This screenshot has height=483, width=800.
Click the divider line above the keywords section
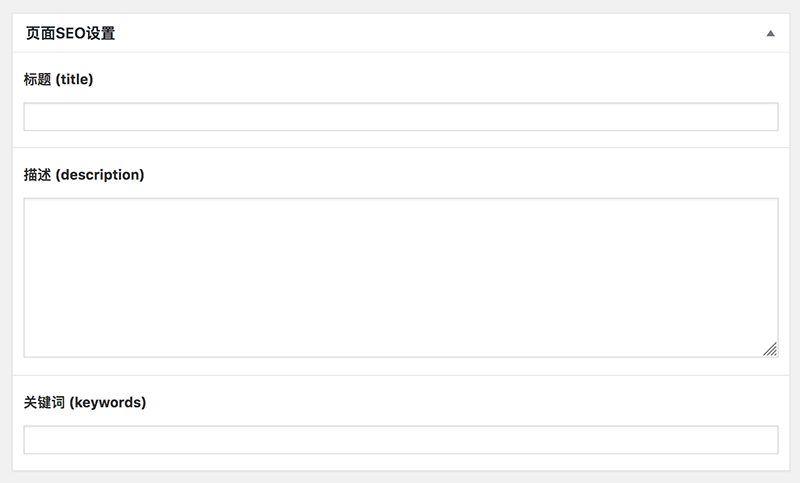(400, 376)
